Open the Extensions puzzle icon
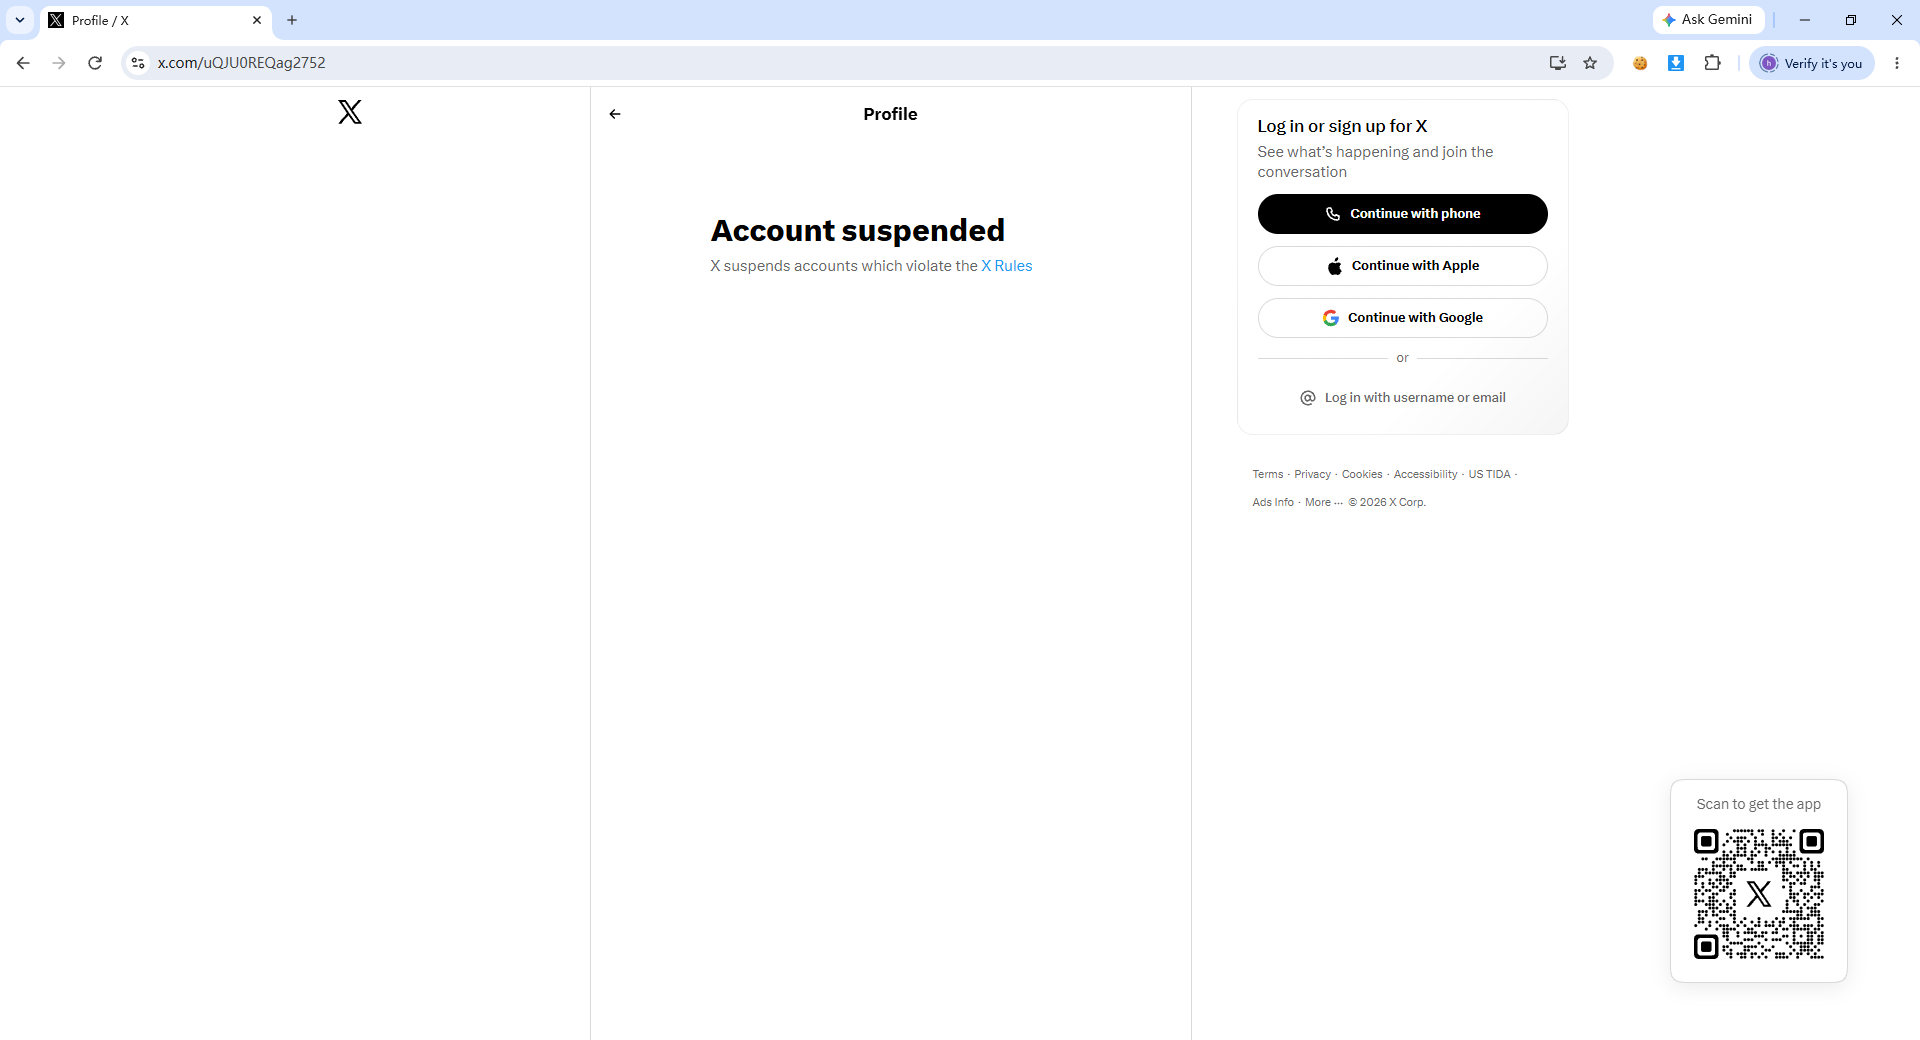 tap(1712, 63)
